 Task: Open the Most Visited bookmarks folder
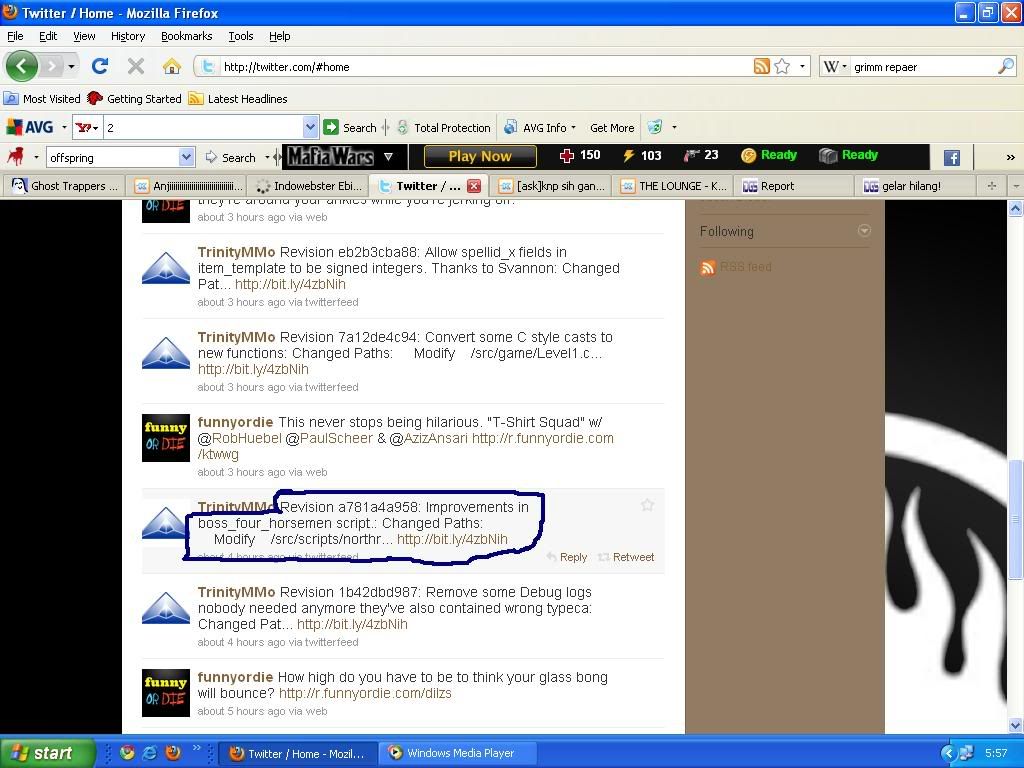(42, 99)
